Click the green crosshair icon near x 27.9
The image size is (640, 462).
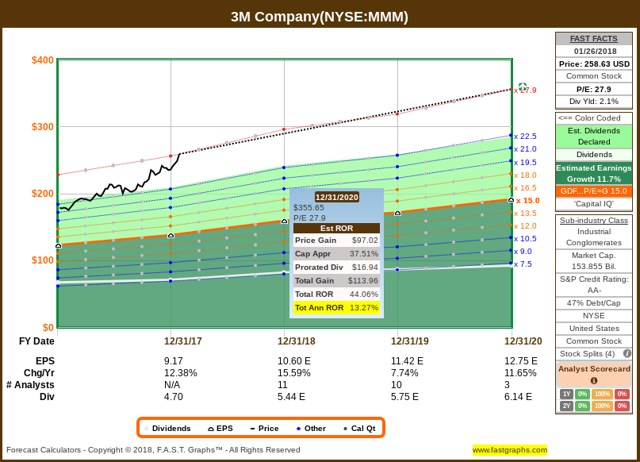[x=522, y=87]
